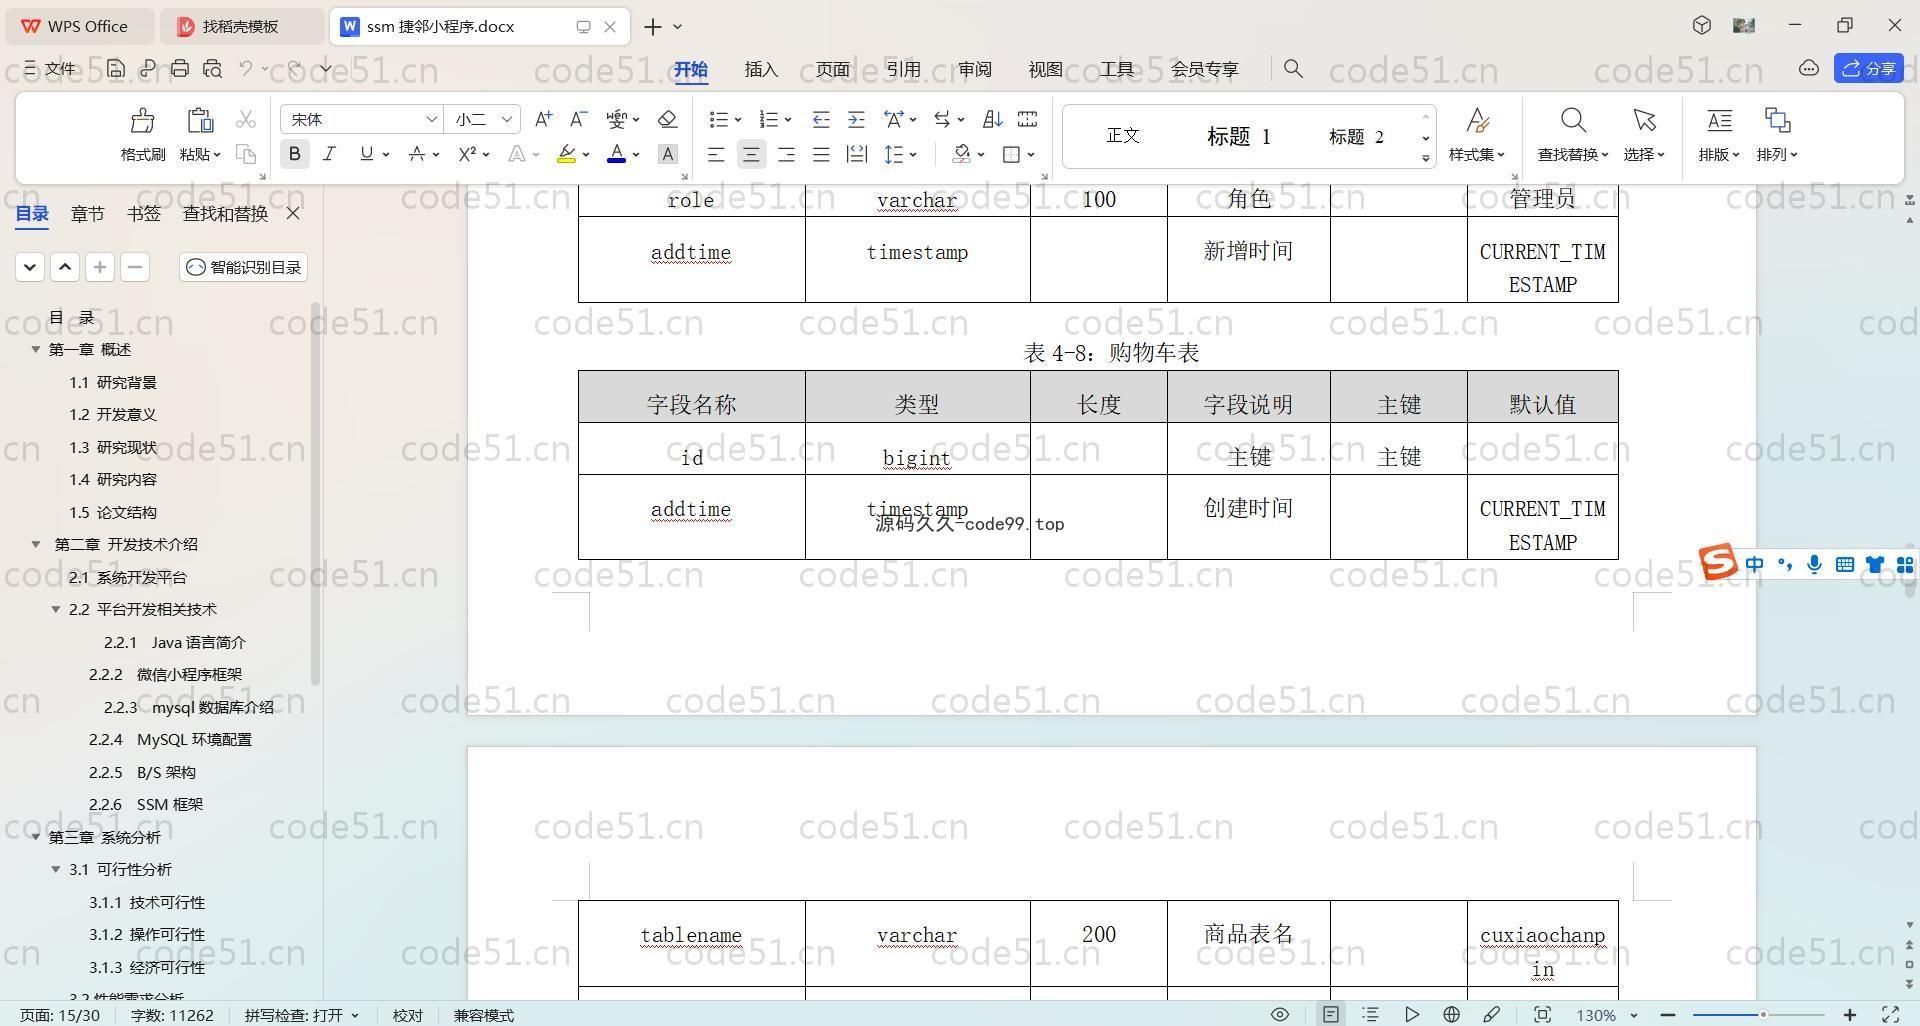Open the Find and Replace magnifier tool
The width and height of the screenshot is (1920, 1026).
coord(1573,121)
